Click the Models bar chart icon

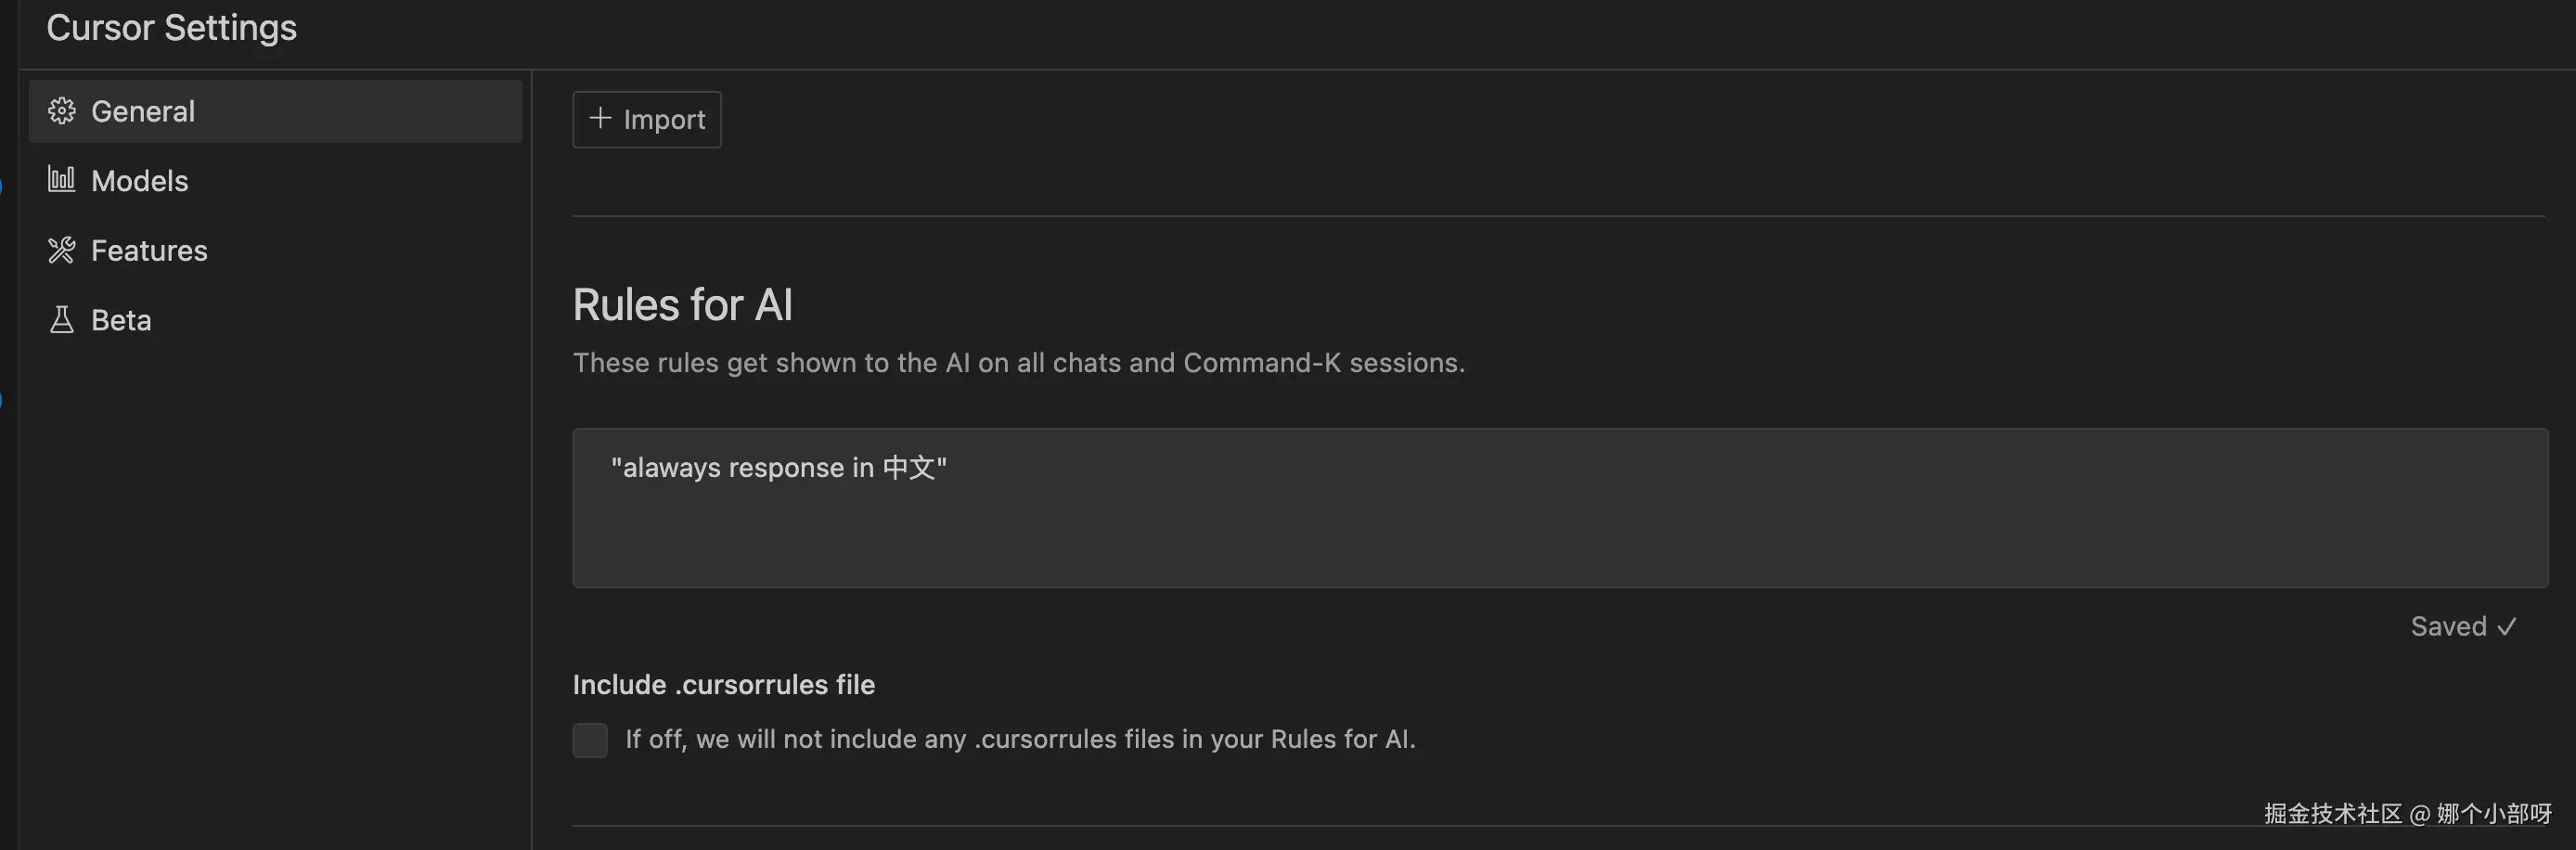pos(62,180)
